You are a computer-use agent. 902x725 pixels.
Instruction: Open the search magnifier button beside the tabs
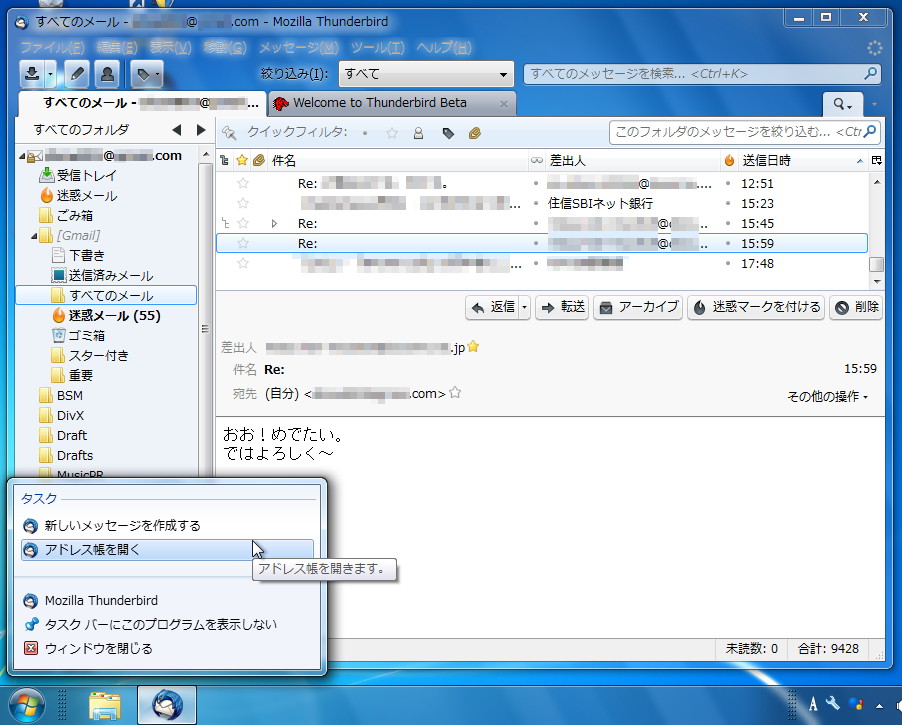click(843, 104)
